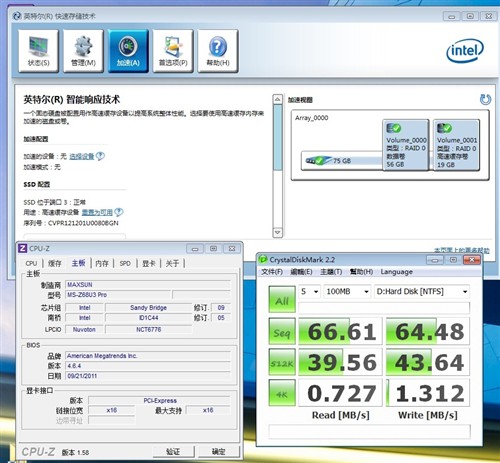Select the 加速(A) accelerate toolbar button
Screen dimensions: 500x463
pos(128,51)
